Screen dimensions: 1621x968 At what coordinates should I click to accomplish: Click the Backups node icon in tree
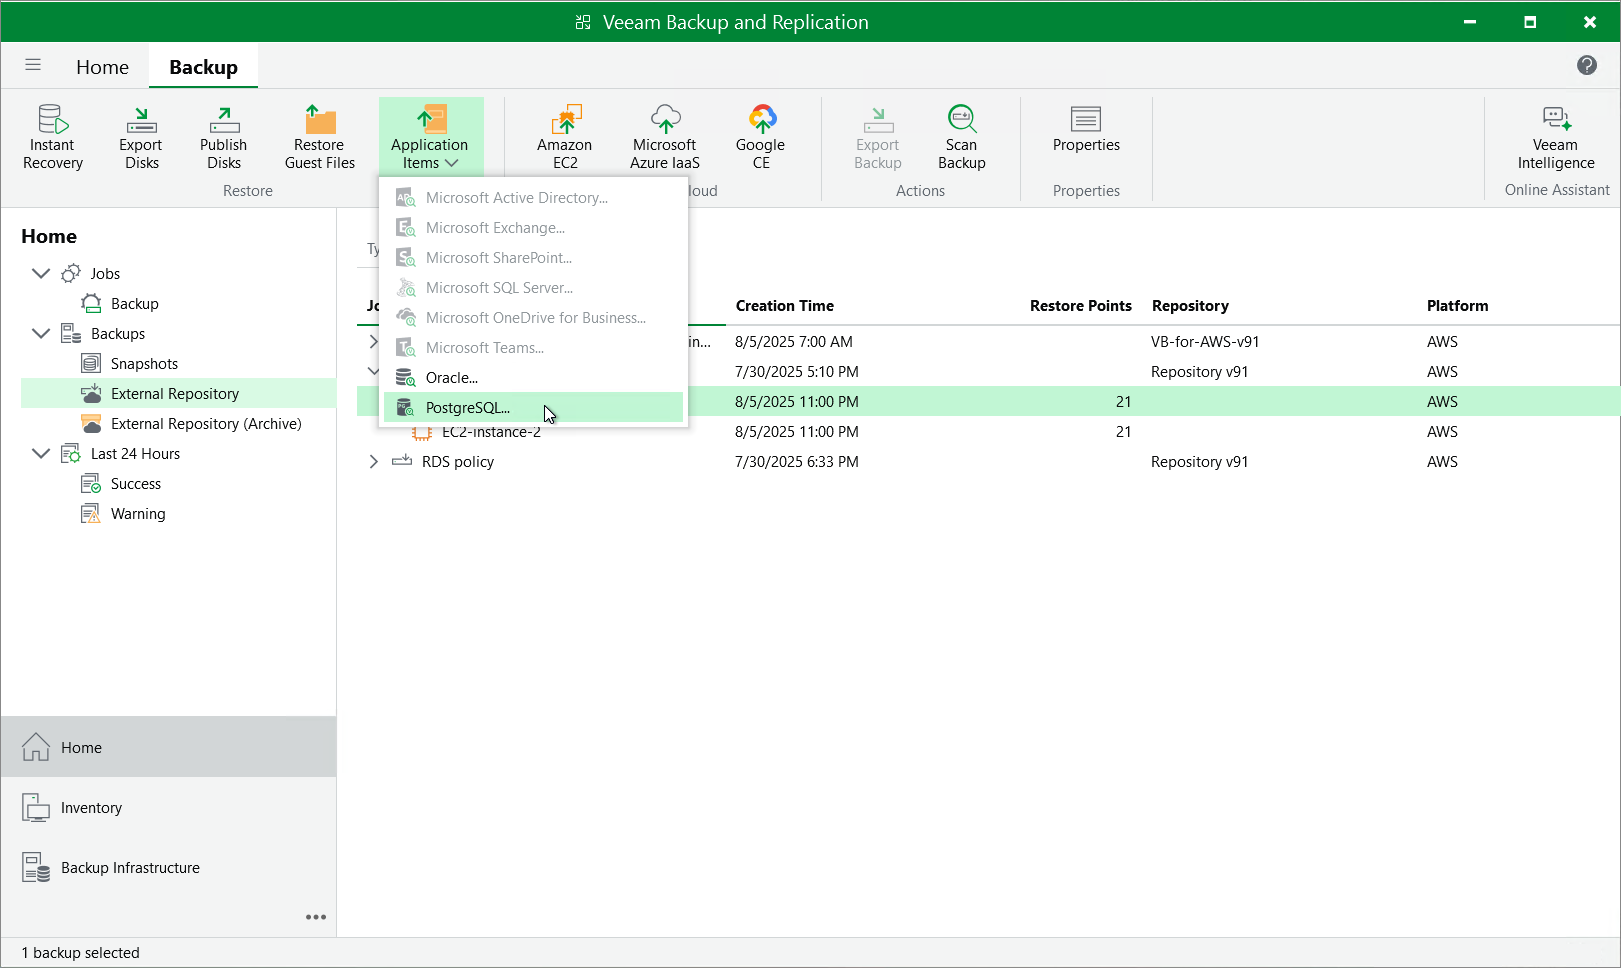point(71,333)
